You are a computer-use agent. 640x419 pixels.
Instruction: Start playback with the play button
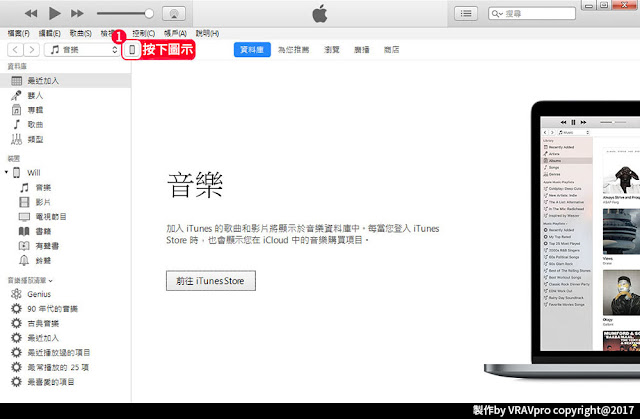[54, 13]
